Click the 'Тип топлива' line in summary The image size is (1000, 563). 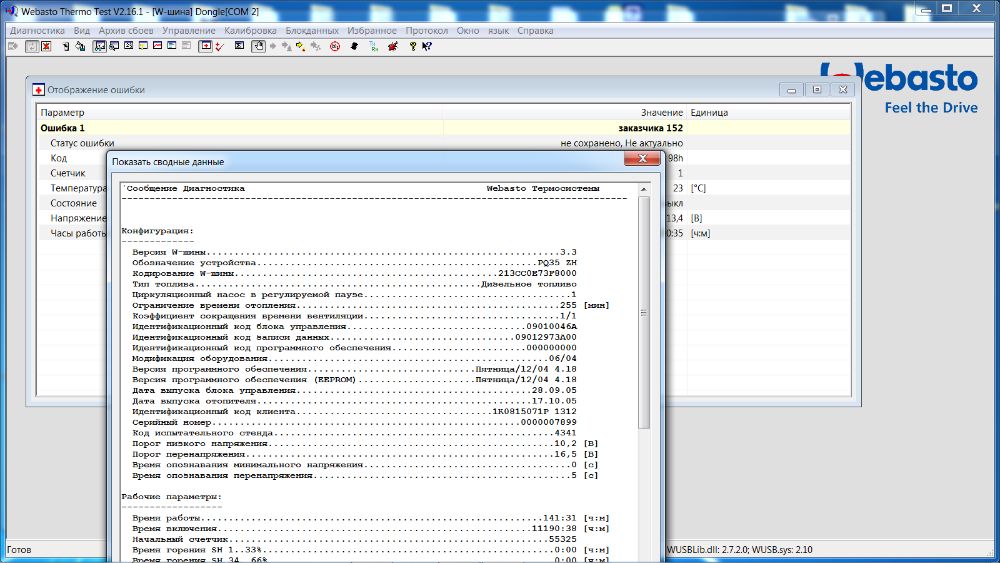354,284
